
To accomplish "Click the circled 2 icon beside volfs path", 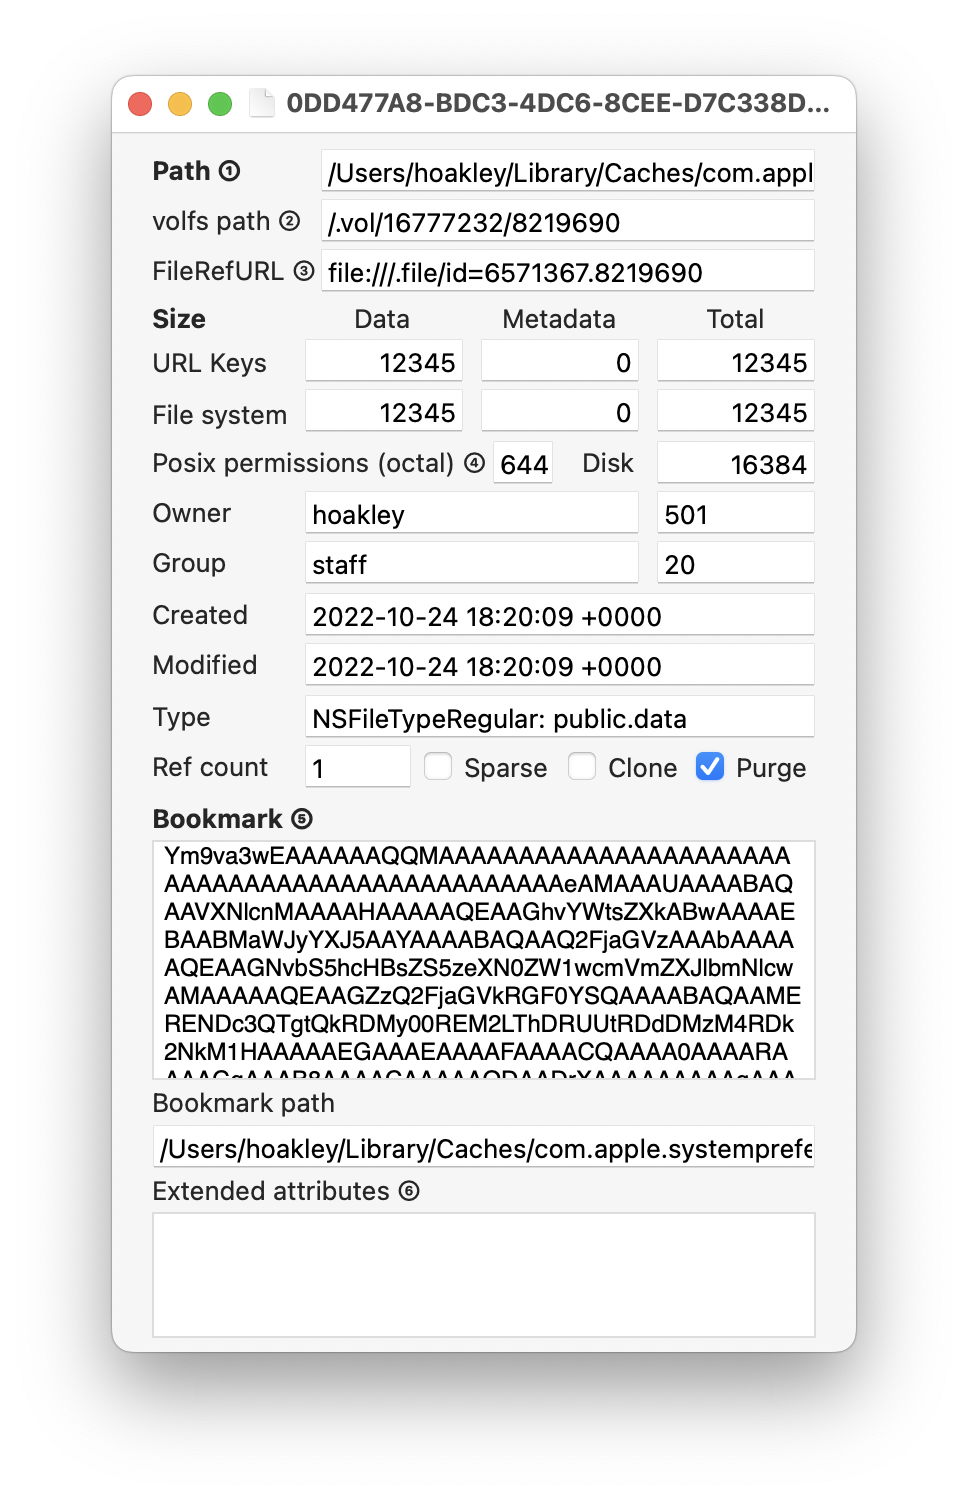I will tap(289, 221).
